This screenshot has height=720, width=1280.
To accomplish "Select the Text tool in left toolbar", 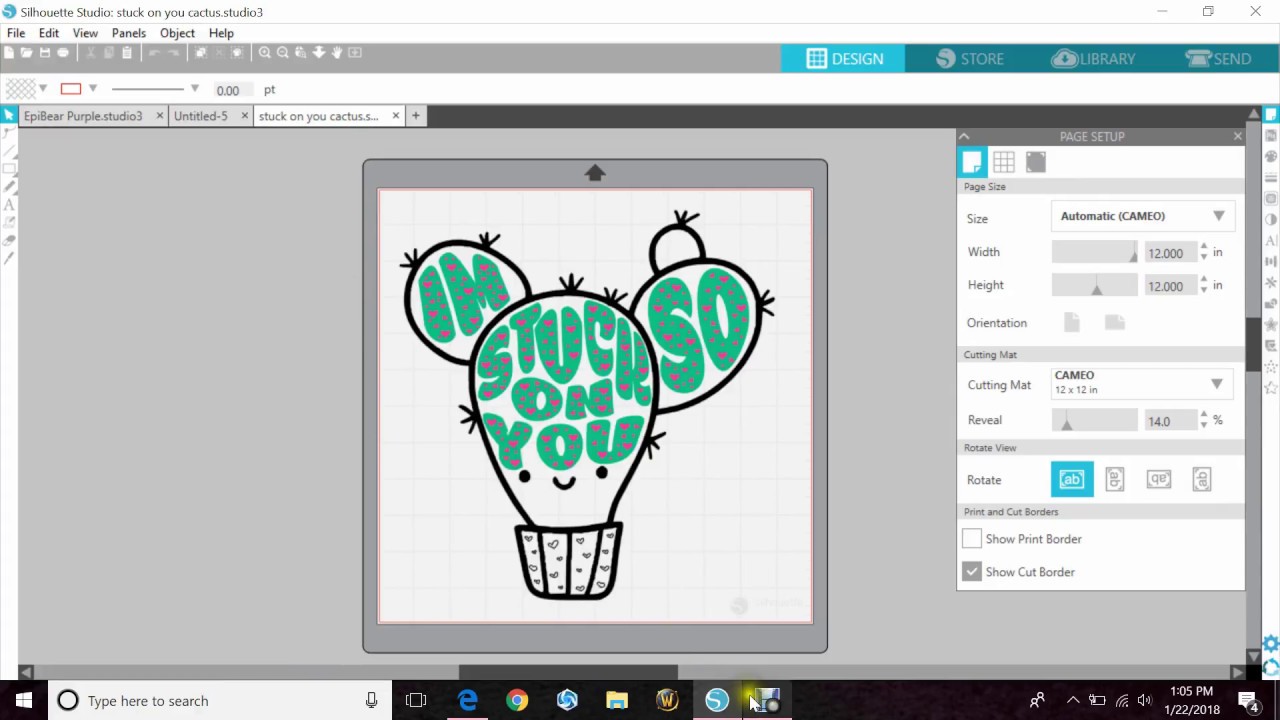I will click(9, 204).
